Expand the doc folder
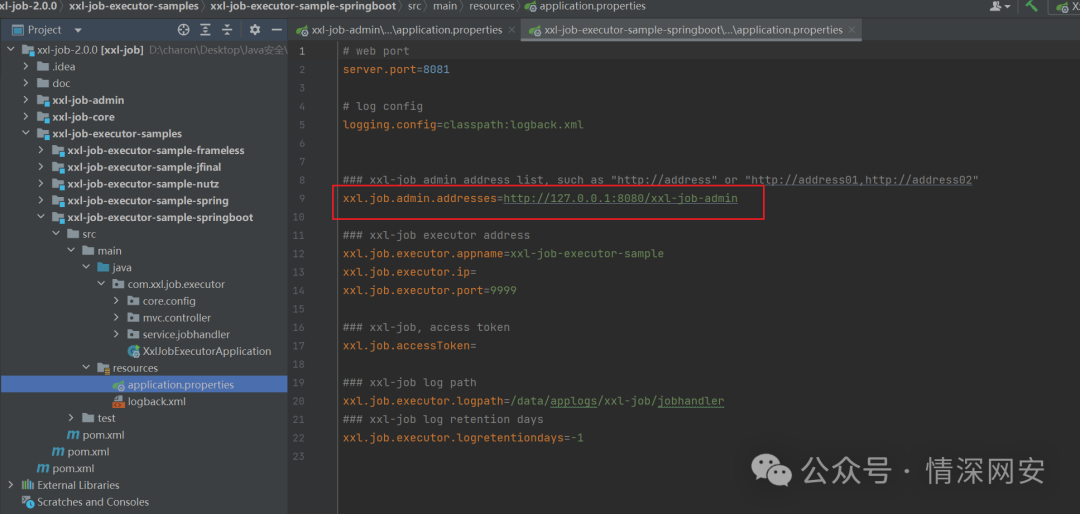 26,83
